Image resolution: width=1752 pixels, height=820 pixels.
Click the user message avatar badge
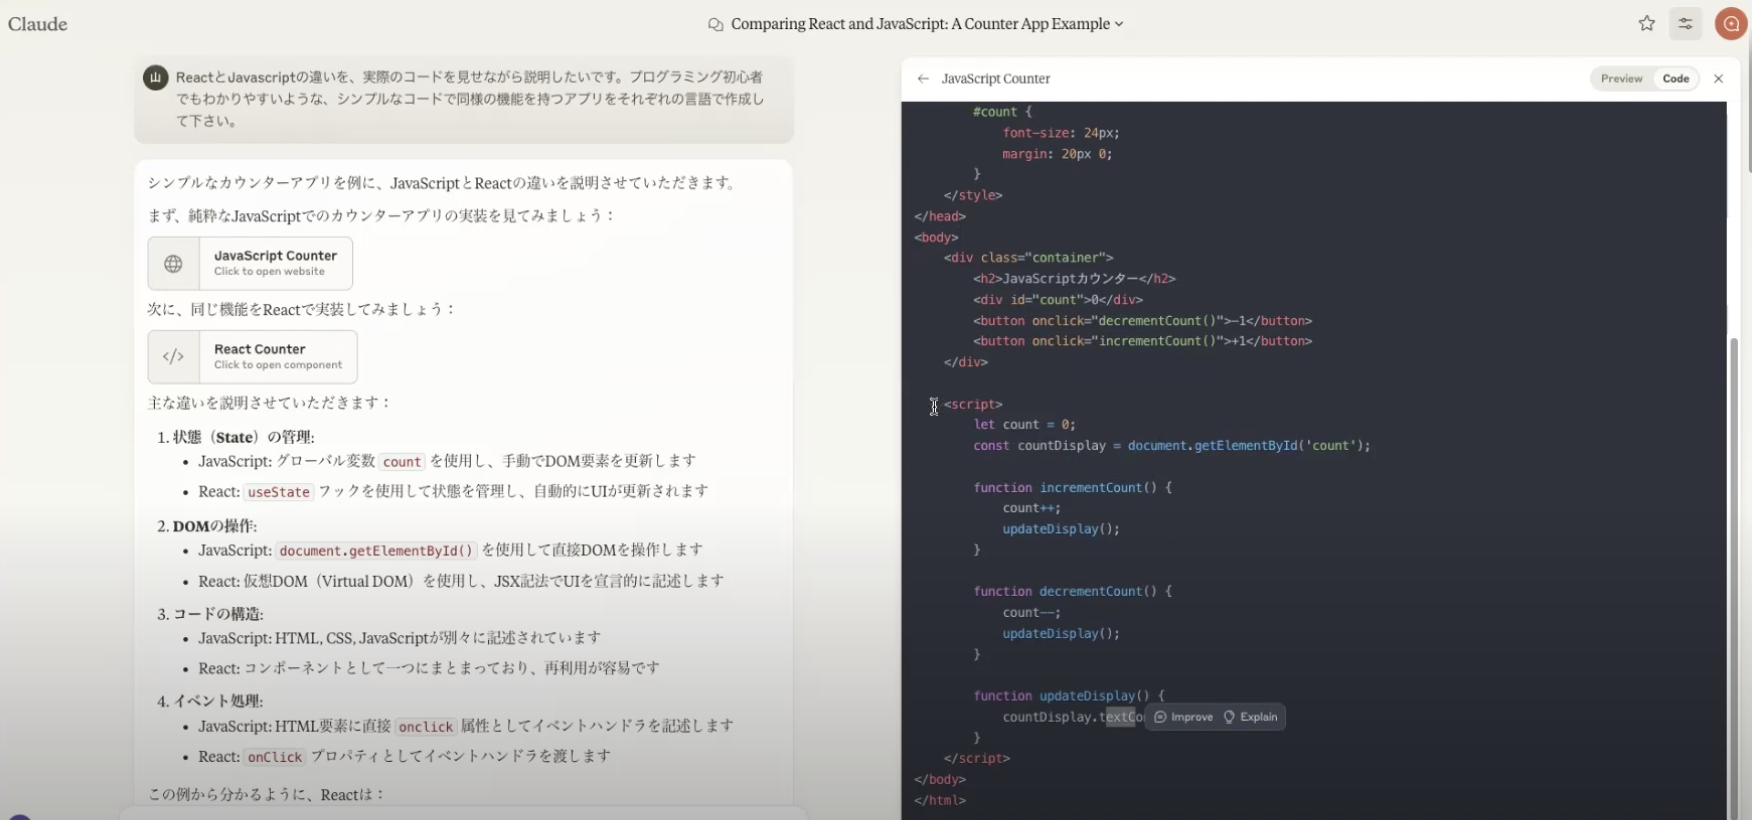pyautogui.click(x=156, y=78)
